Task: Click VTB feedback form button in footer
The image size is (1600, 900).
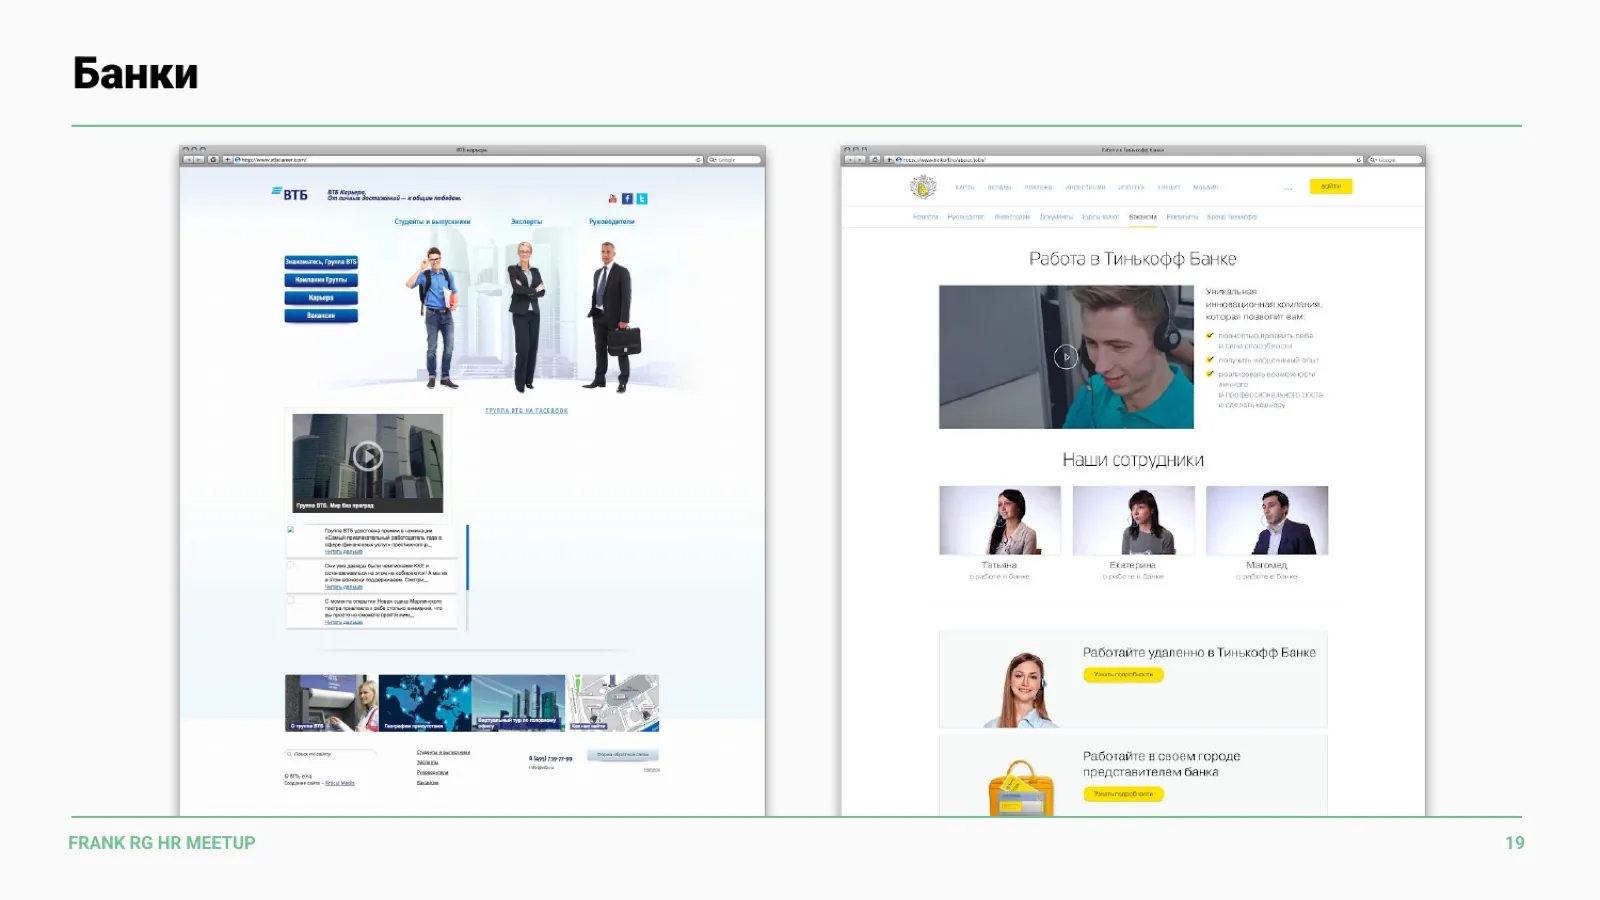Action: click(x=623, y=755)
